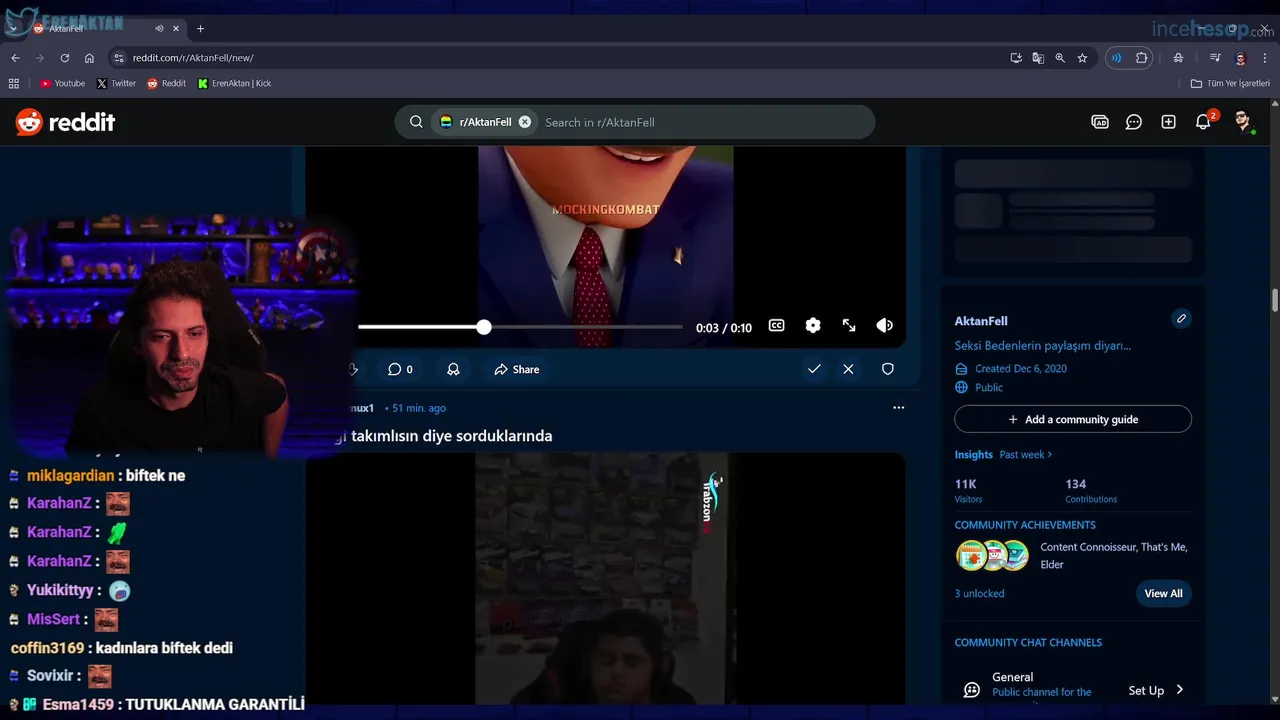This screenshot has width=1280, height=720.
Task: Expand Set Up chevron for General channel
Action: click(1180, 690)
